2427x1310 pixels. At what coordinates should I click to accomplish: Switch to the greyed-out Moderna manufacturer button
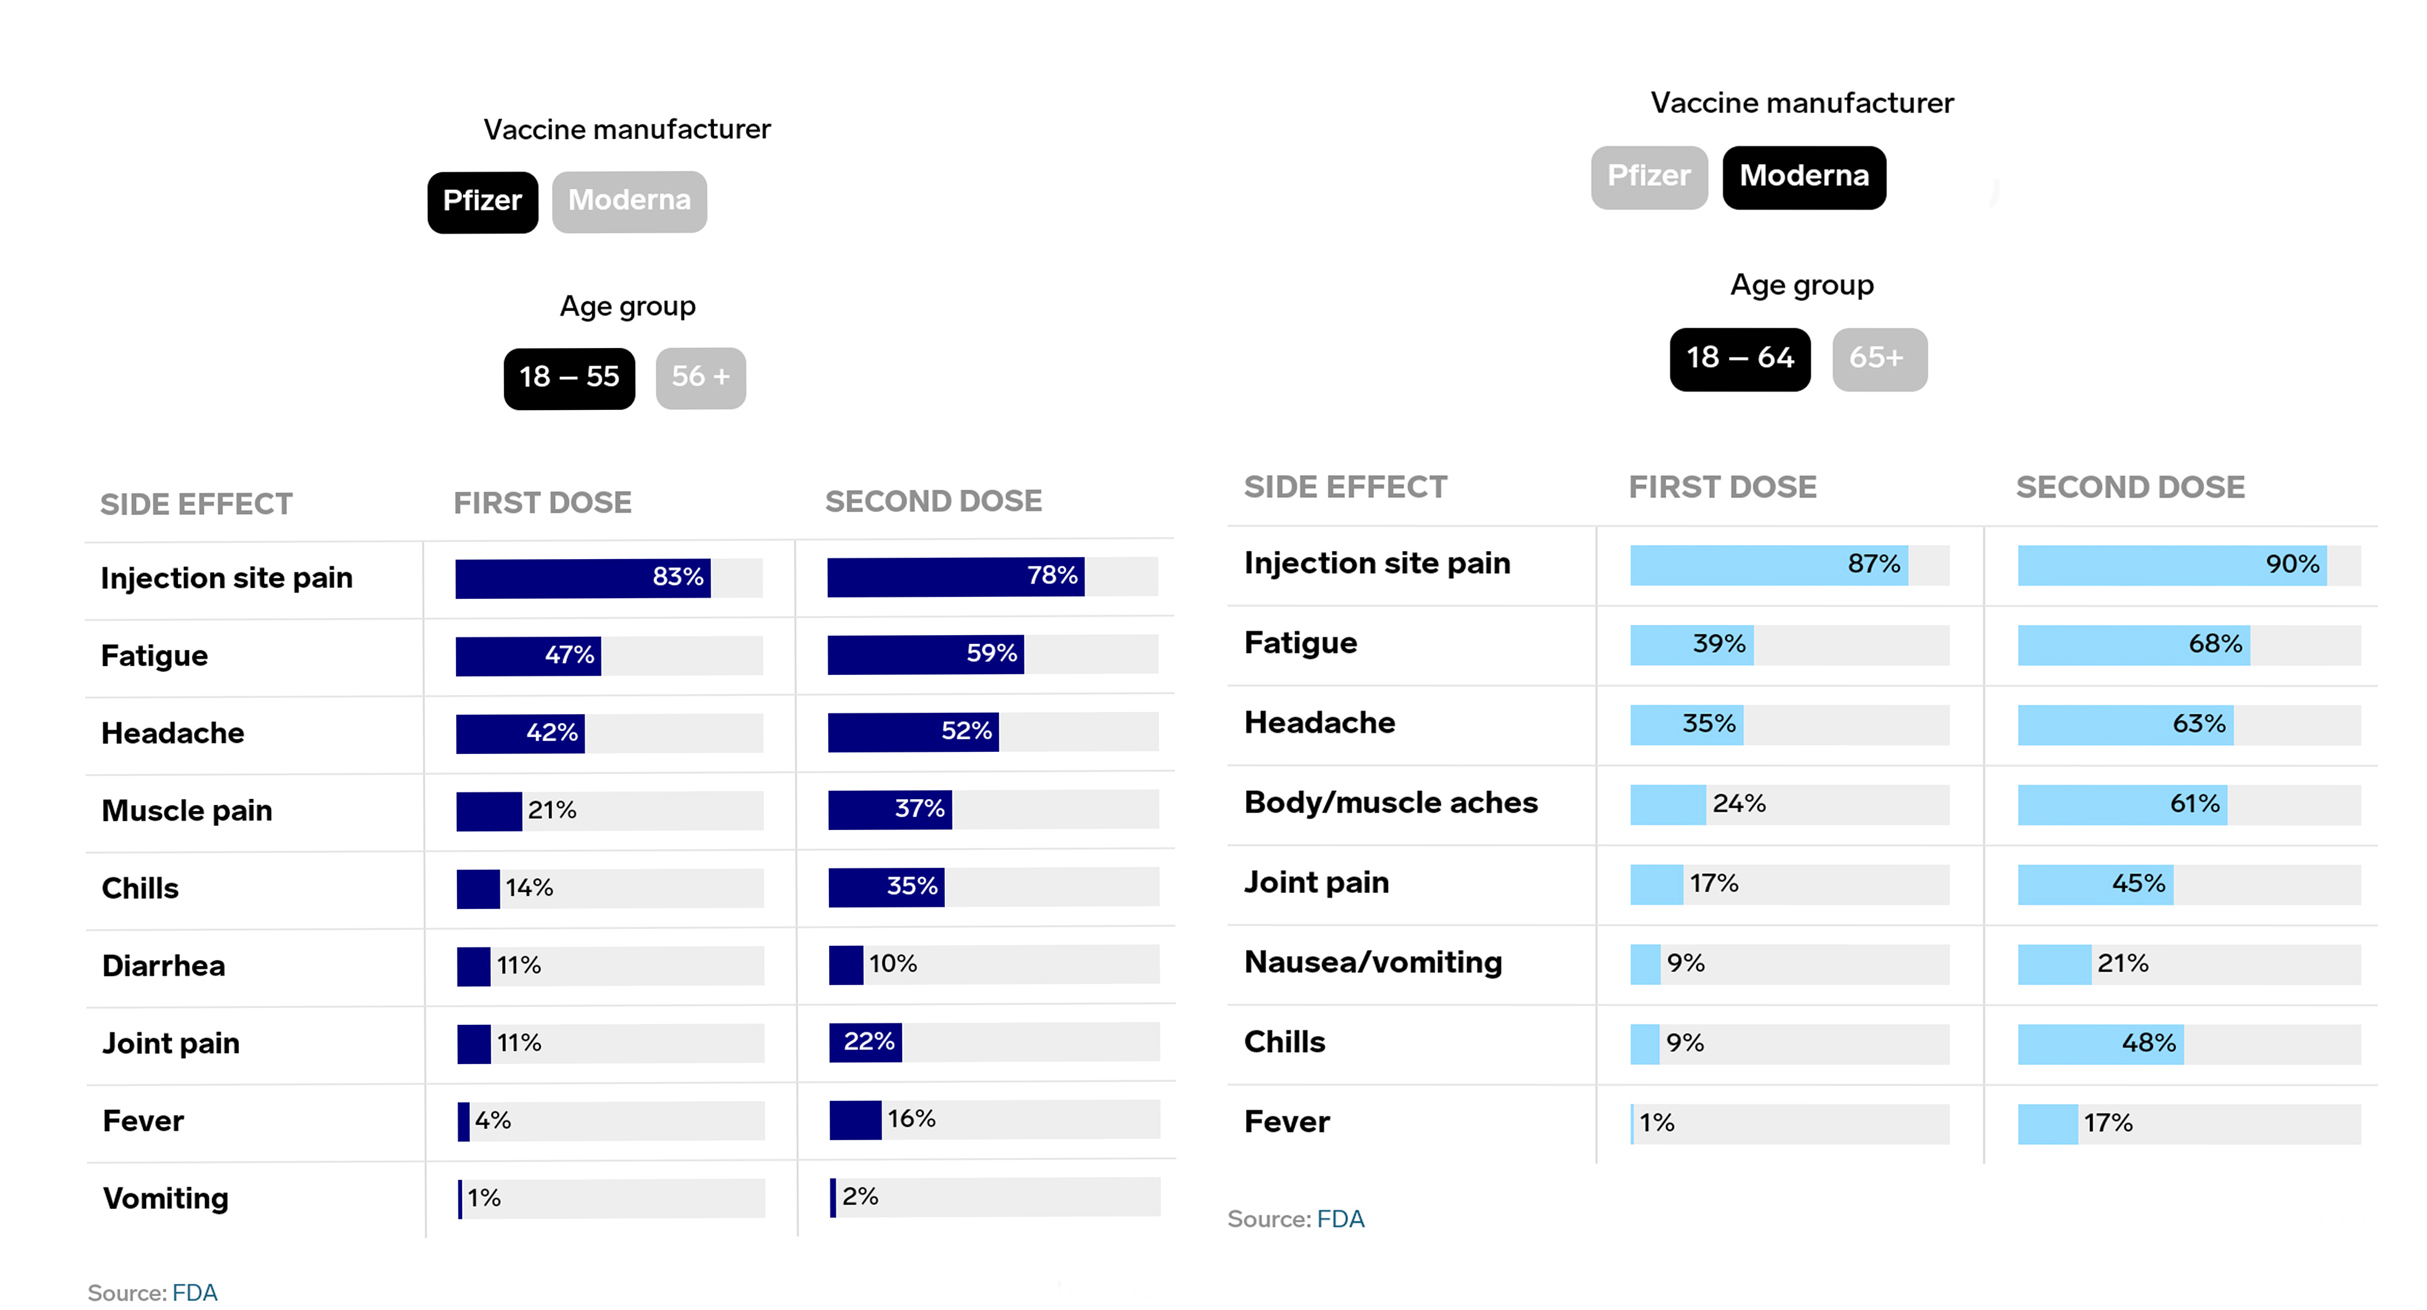pos(629,202)
